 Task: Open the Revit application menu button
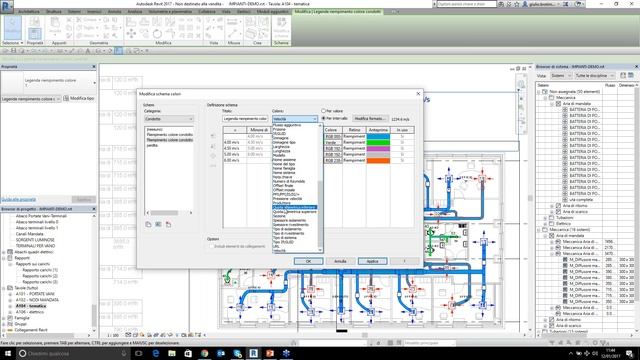[7, 7]
